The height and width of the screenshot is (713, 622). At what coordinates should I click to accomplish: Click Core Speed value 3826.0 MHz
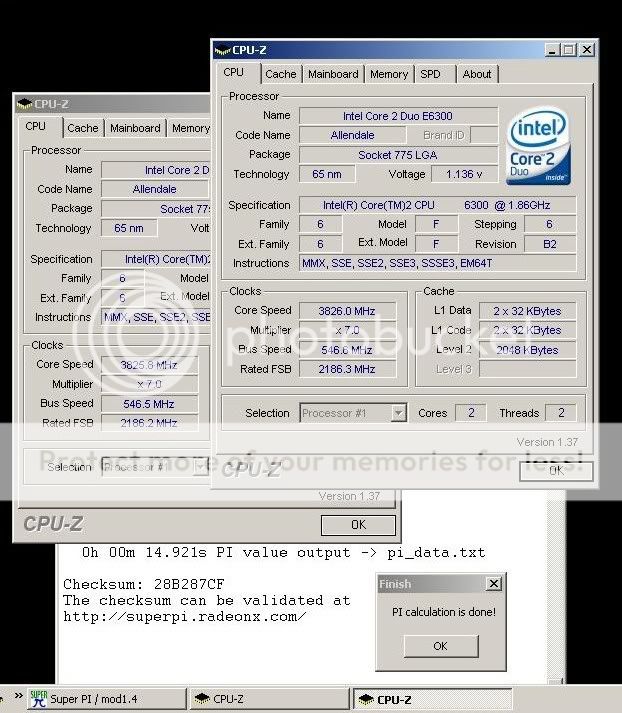347,311
